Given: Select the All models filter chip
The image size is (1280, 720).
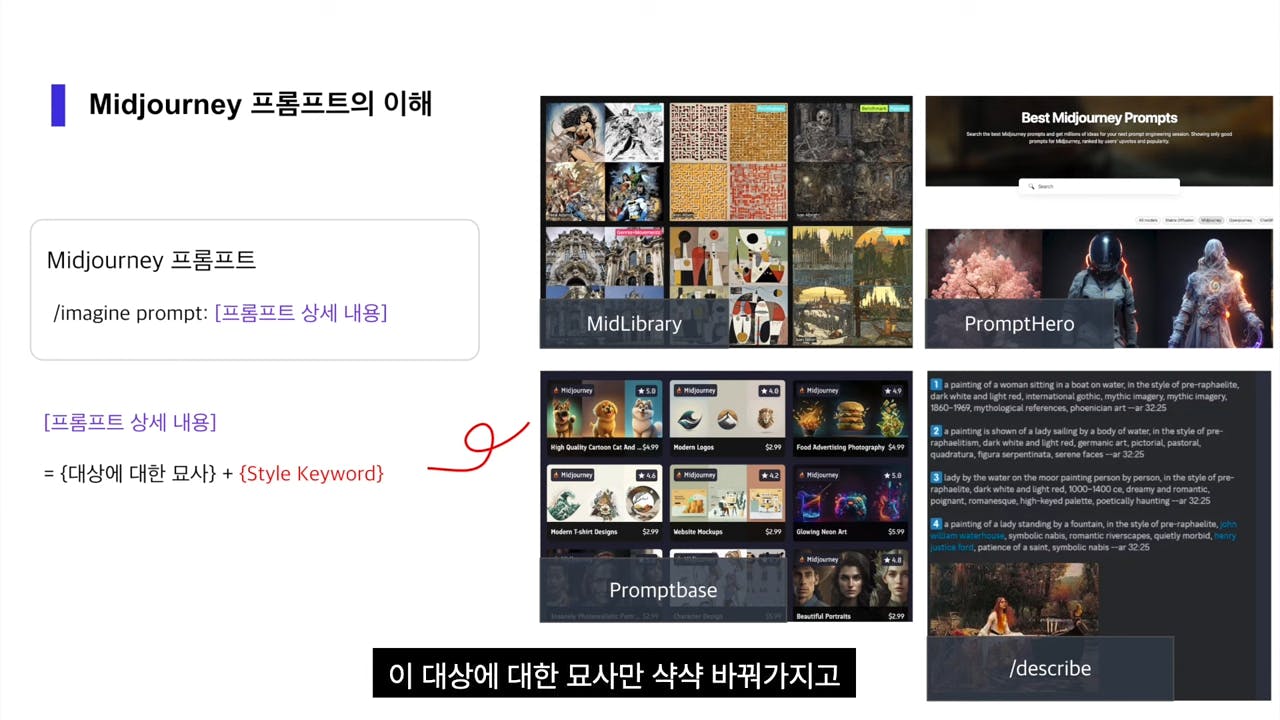Looking at the screenshot, I should pos(1148,220).
